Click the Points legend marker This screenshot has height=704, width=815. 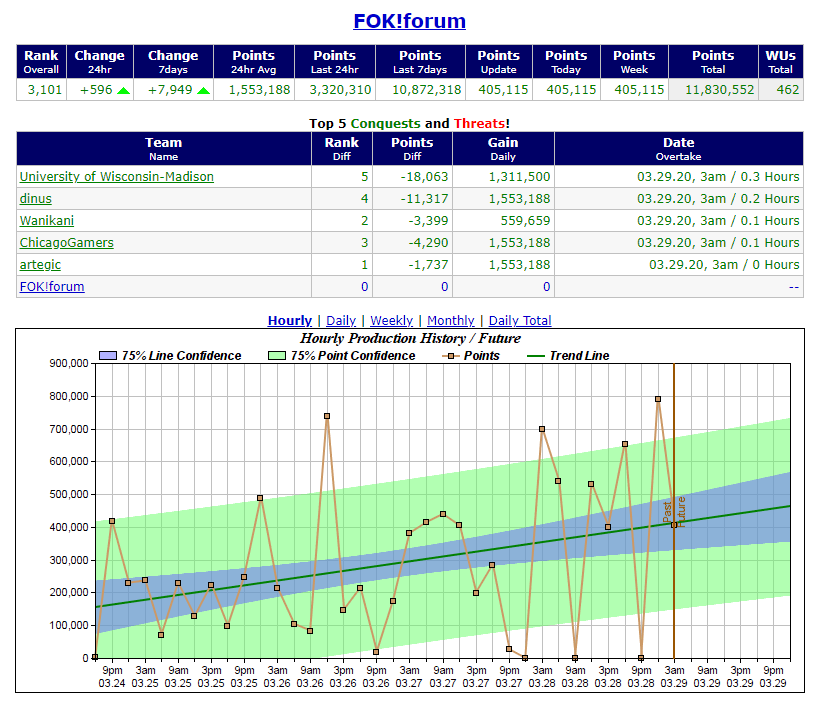click(x=451, y=356)
